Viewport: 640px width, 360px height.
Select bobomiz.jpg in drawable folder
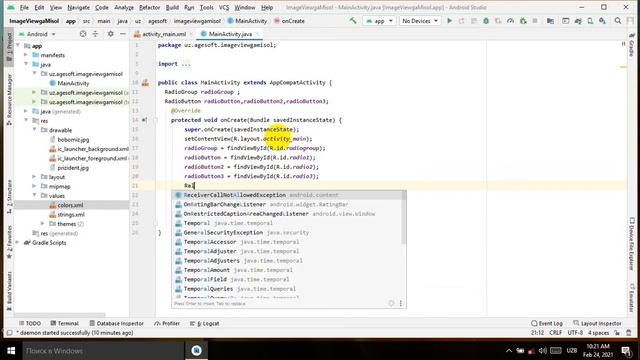[x=73, y=140]
